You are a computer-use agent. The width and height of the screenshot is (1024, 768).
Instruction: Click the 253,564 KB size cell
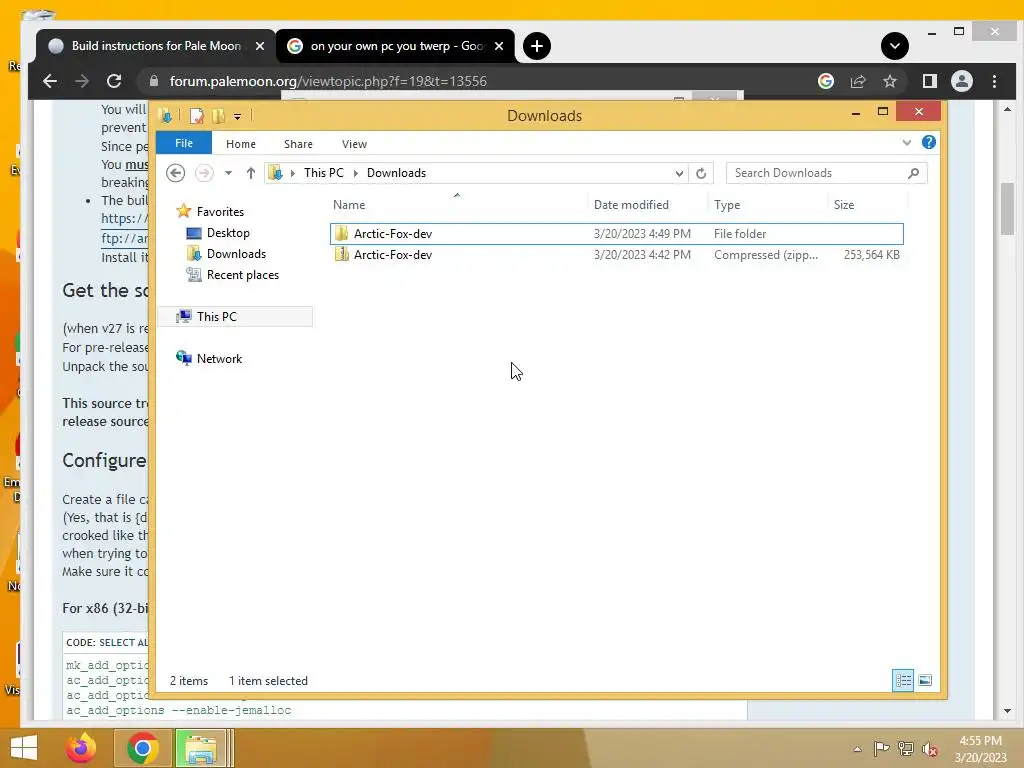click(871, 255)
